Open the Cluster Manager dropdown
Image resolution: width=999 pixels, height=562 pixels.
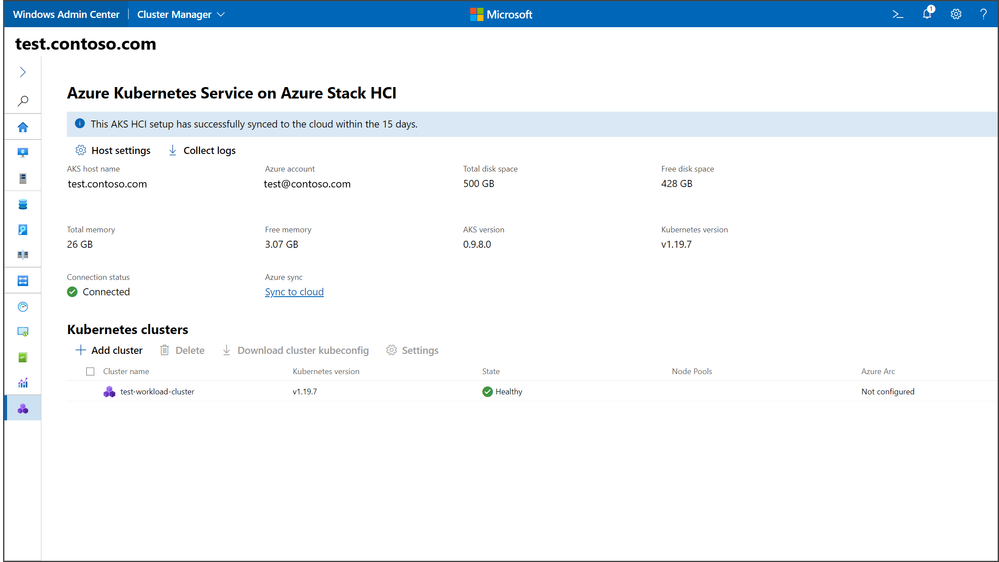[x=181, y=14]
